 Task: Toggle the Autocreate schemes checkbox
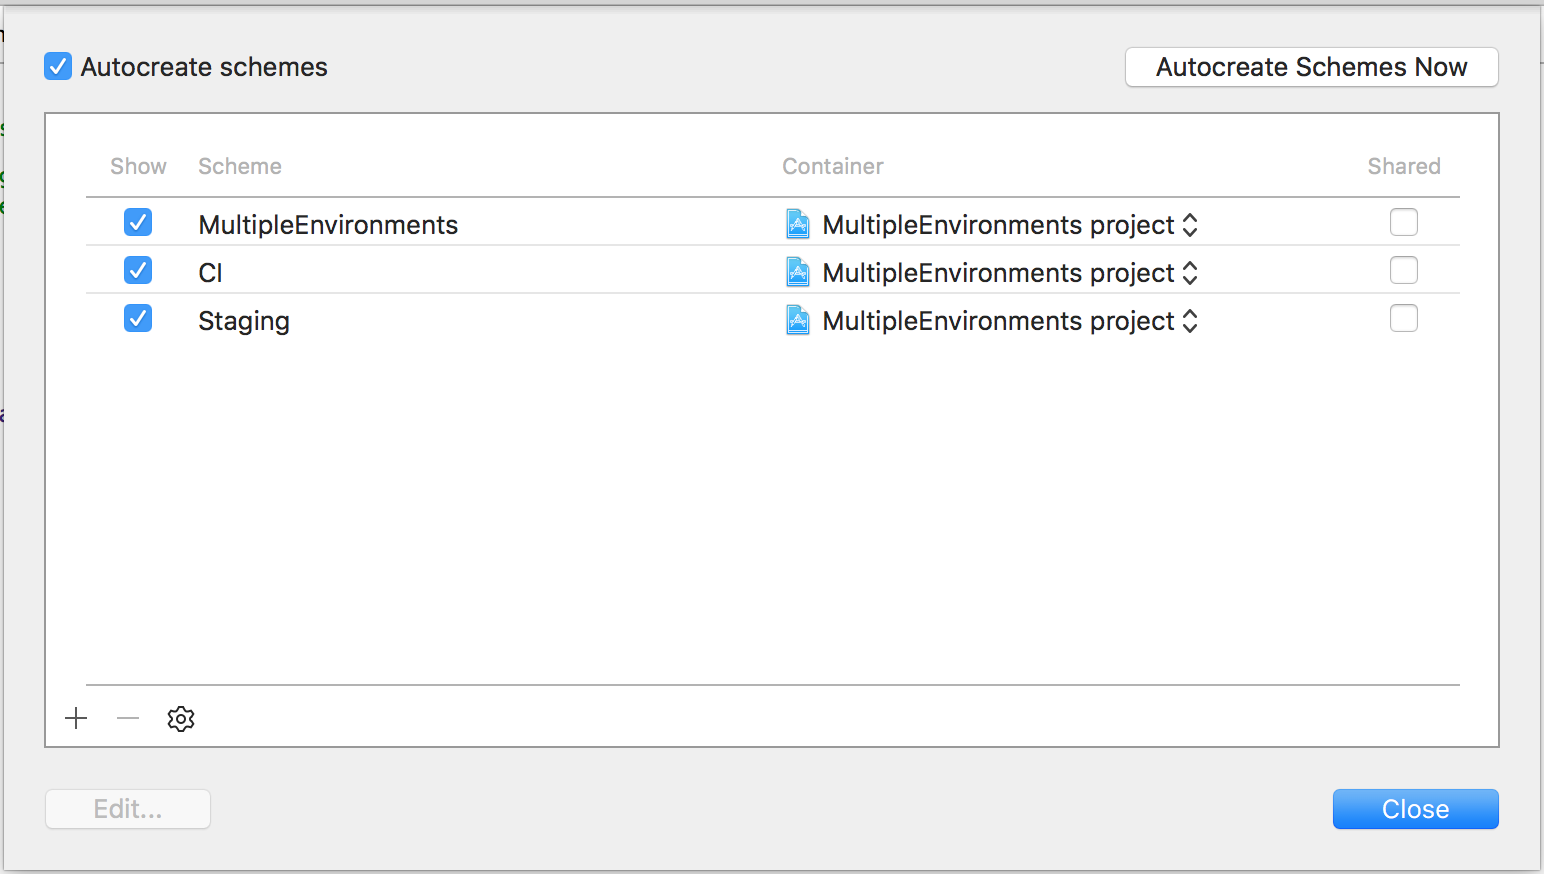58,67
